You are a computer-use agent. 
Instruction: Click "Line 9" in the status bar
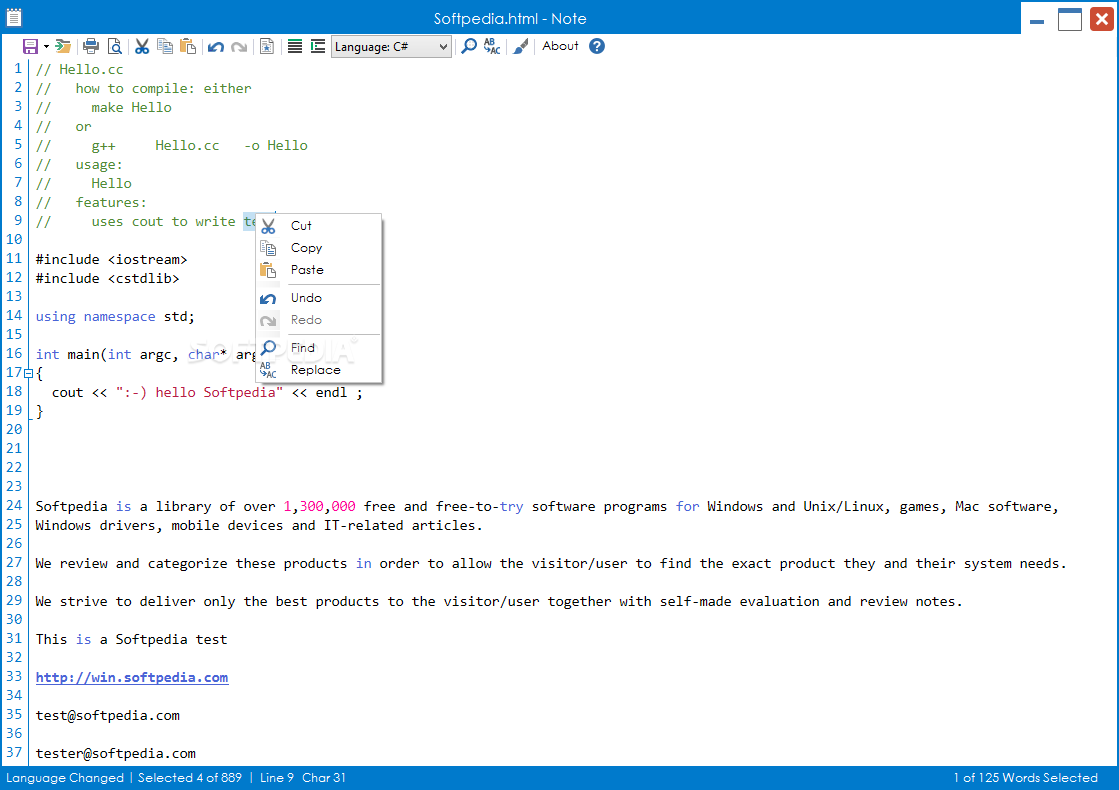277,778
